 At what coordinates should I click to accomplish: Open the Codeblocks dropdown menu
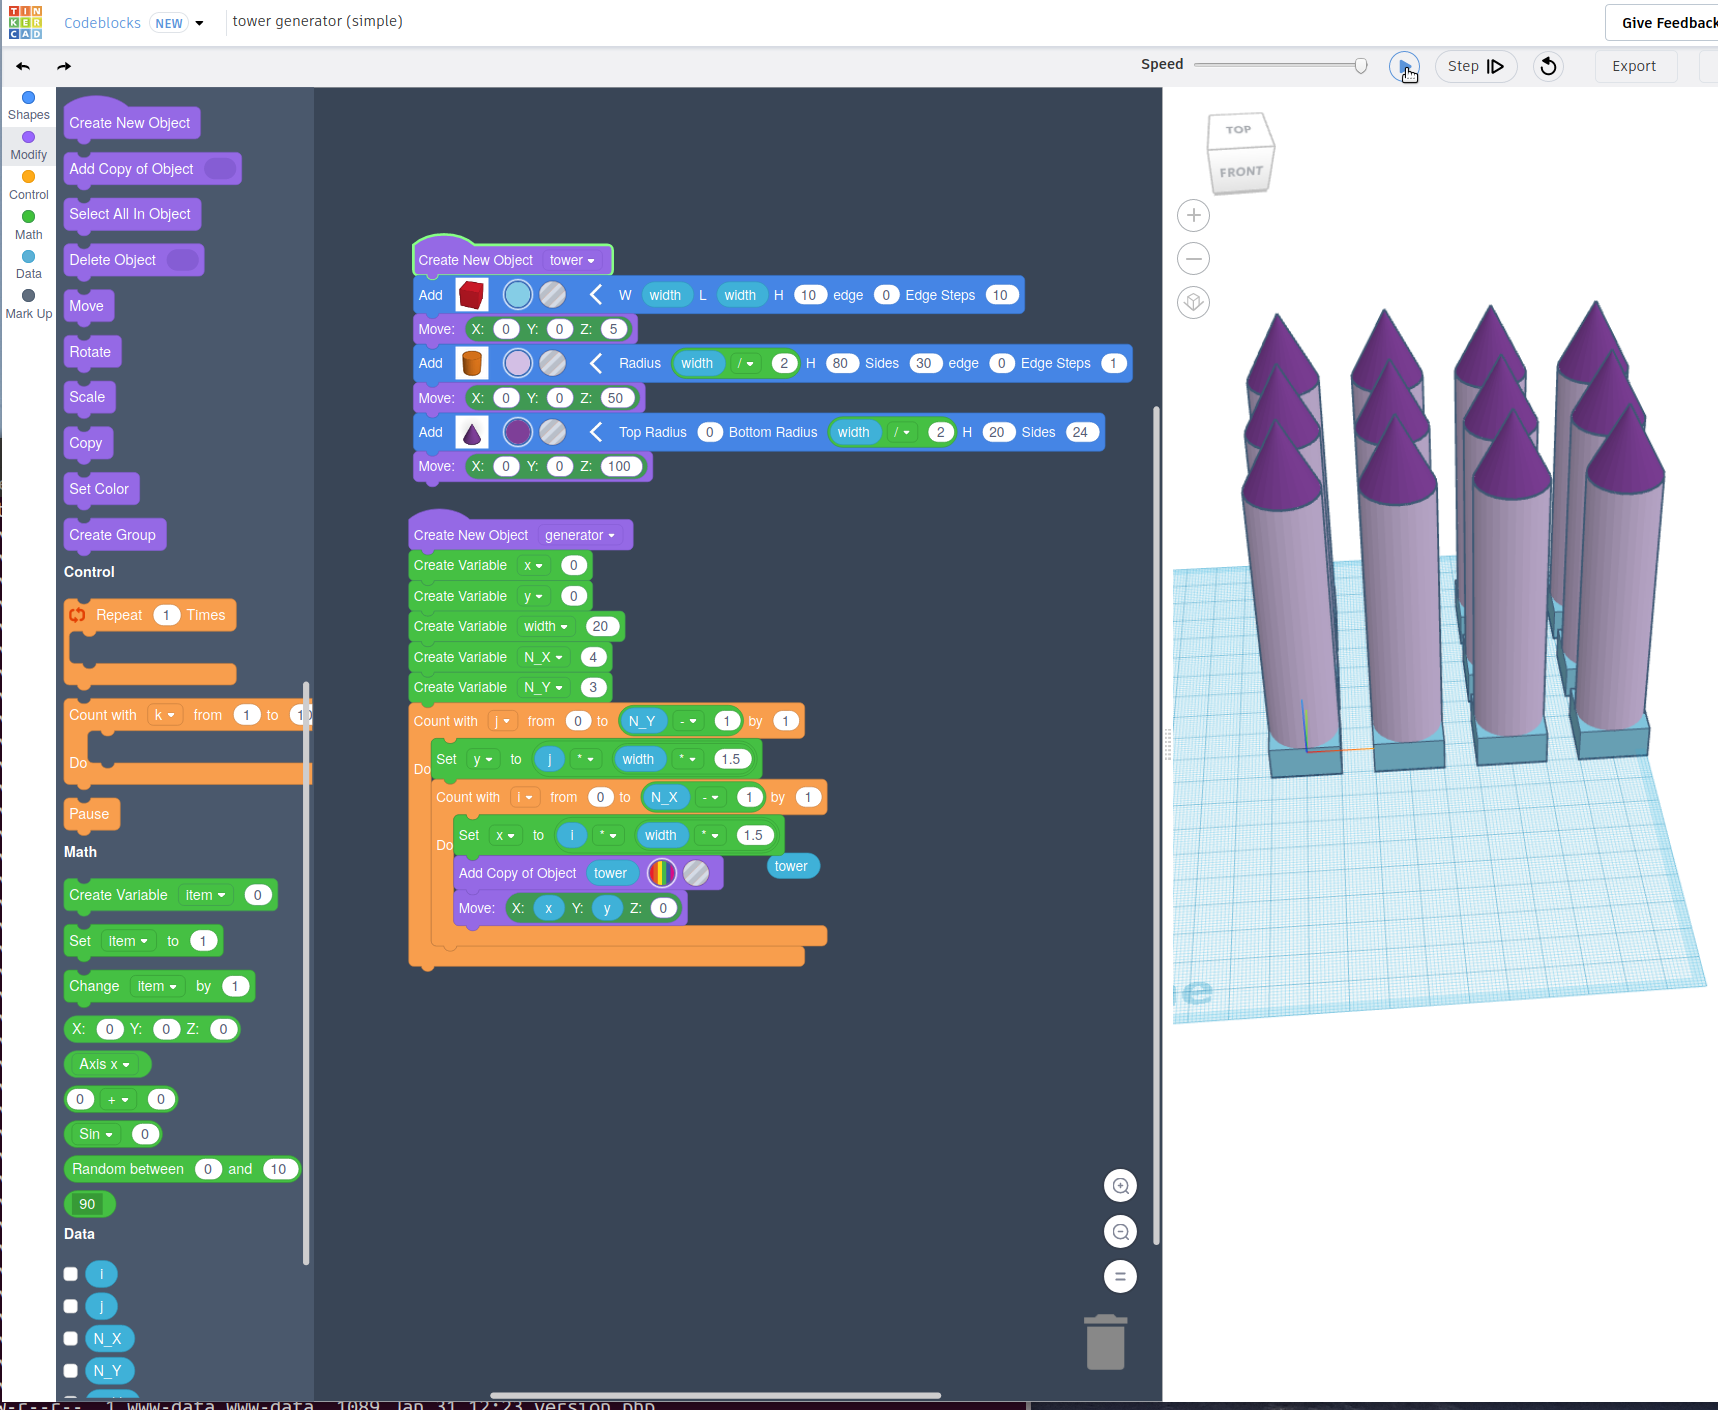coord(199,23)
